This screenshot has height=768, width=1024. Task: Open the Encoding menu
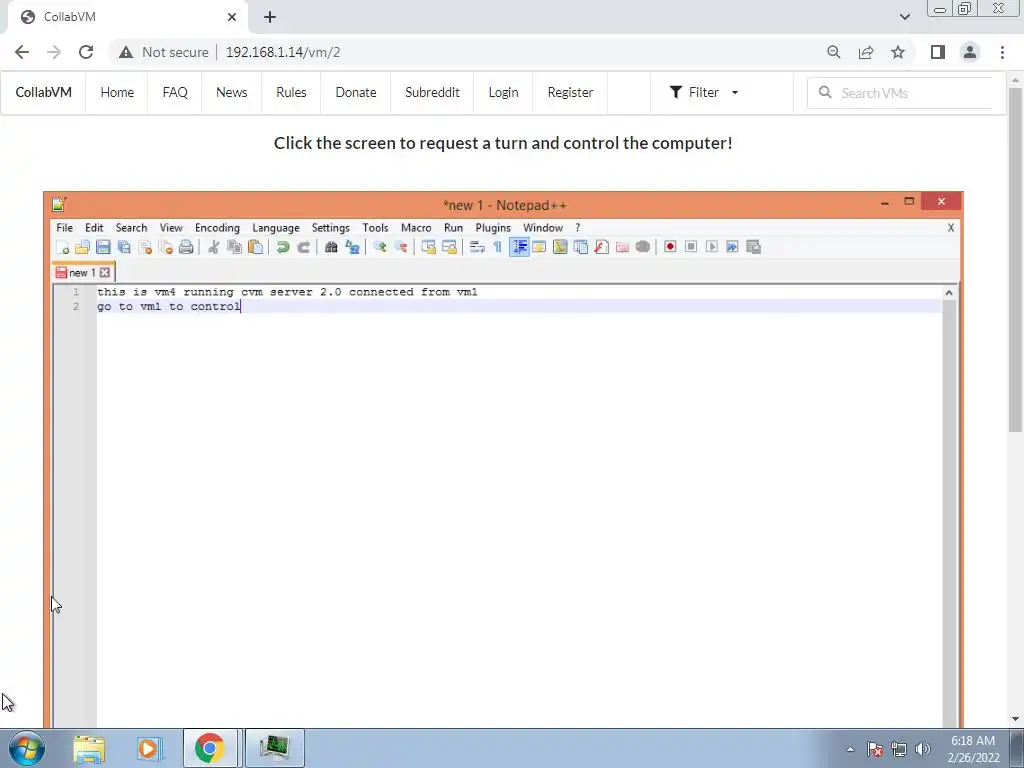tap(217, 227)
